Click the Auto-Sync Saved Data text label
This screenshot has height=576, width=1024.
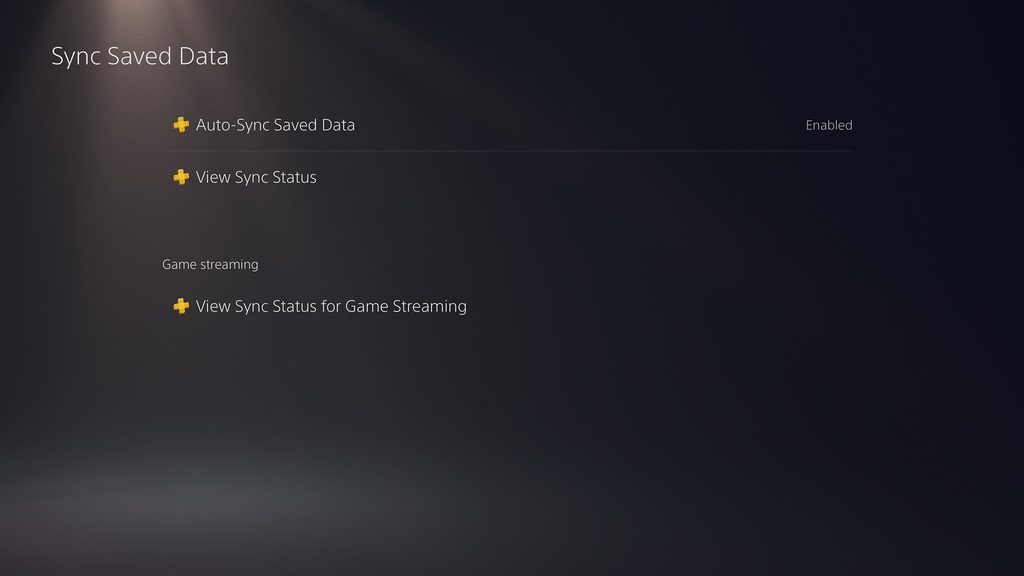[275, 125]
